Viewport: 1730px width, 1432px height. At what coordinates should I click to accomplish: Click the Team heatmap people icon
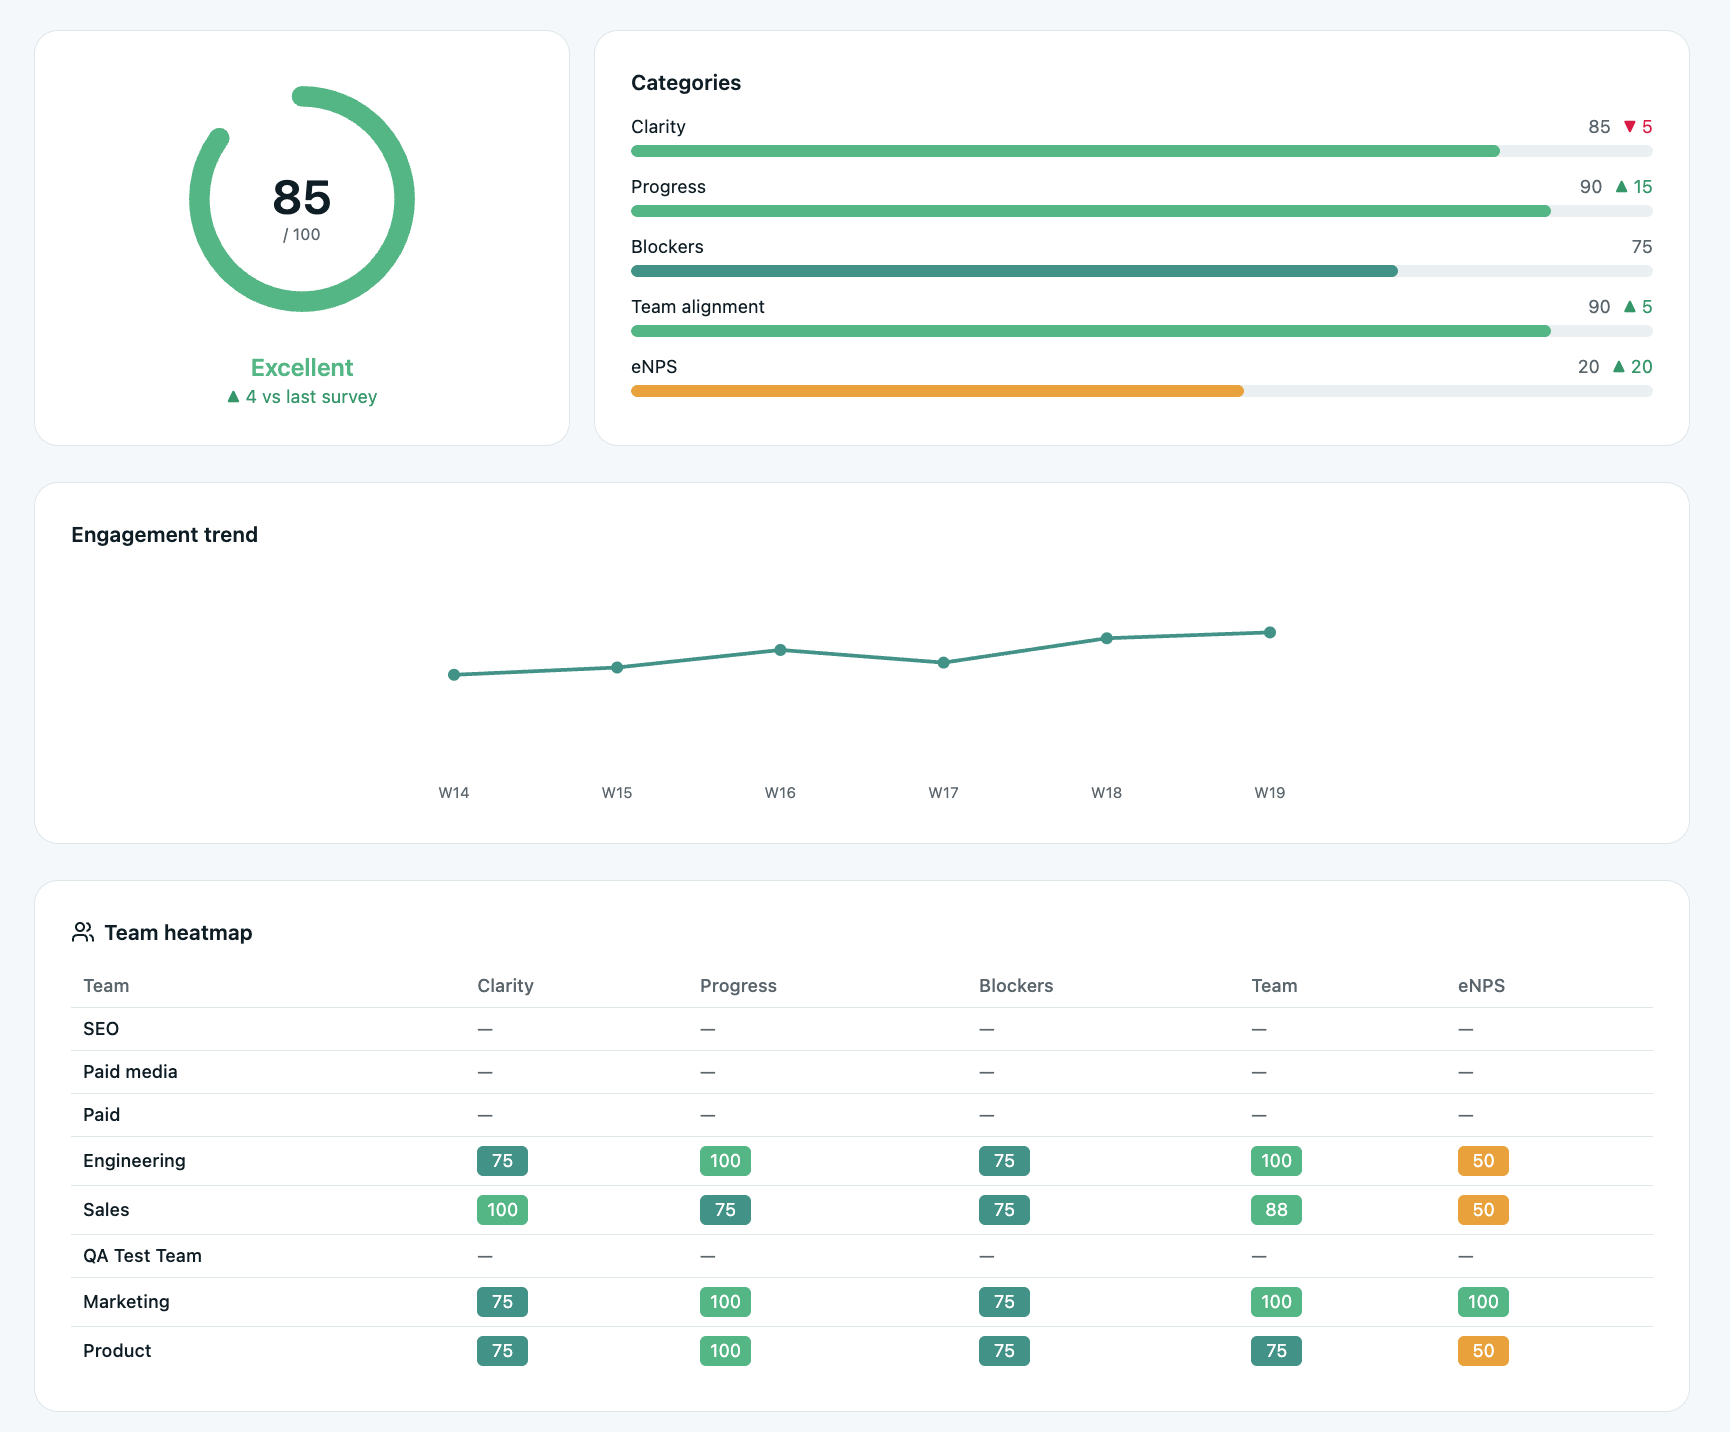83,932
